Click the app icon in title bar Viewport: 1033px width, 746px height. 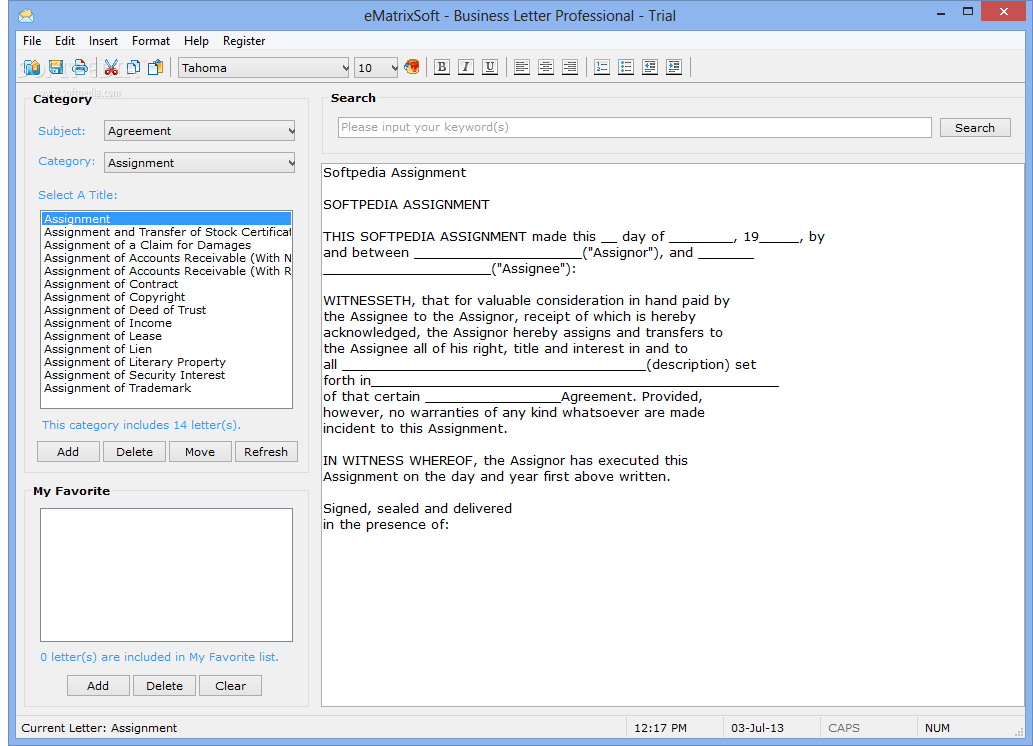coord(26,15)
